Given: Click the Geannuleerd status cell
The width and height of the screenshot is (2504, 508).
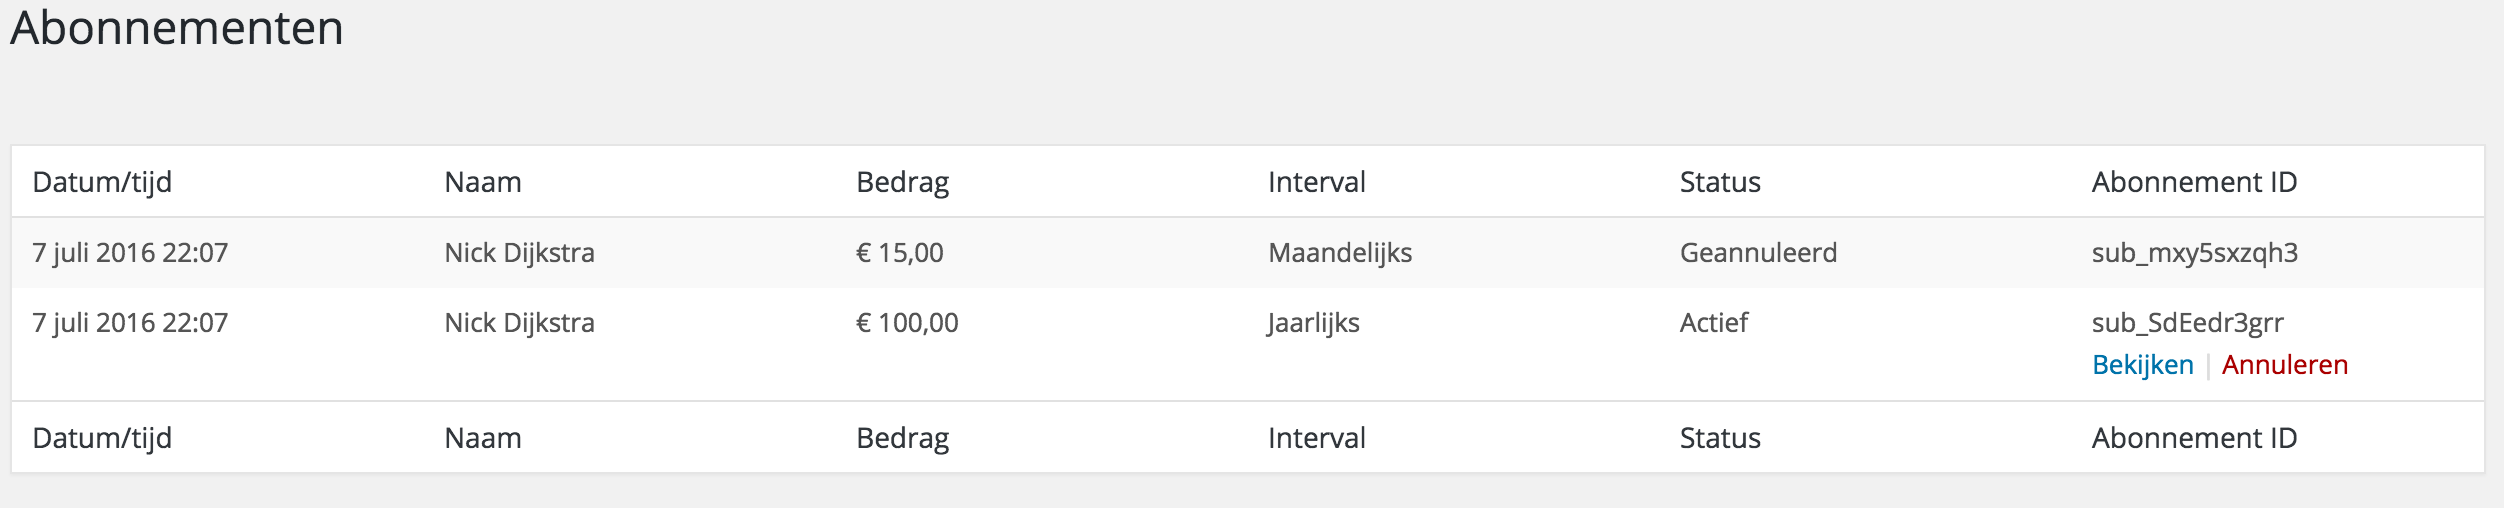Looking at the screenshot, I should tap(1758, 253).
